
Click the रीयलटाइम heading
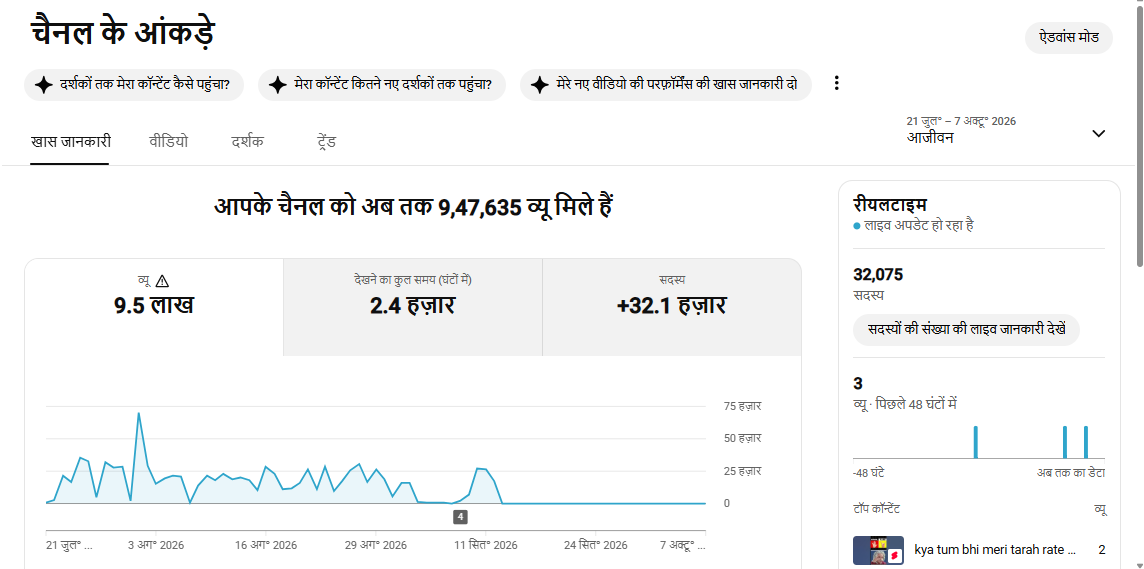click(x=889, y=206)
